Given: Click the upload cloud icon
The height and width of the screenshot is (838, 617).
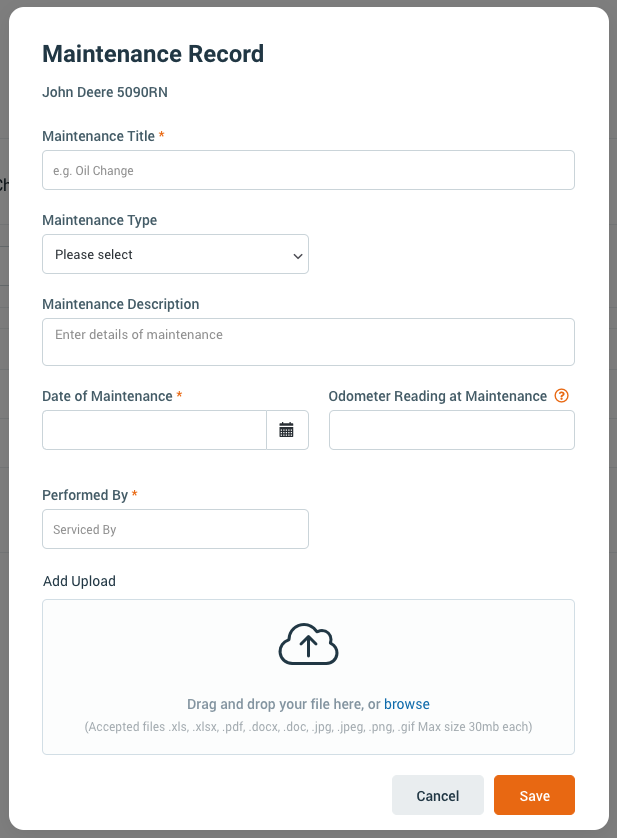Looking at the screenshot, I should [x=308, y=643].
